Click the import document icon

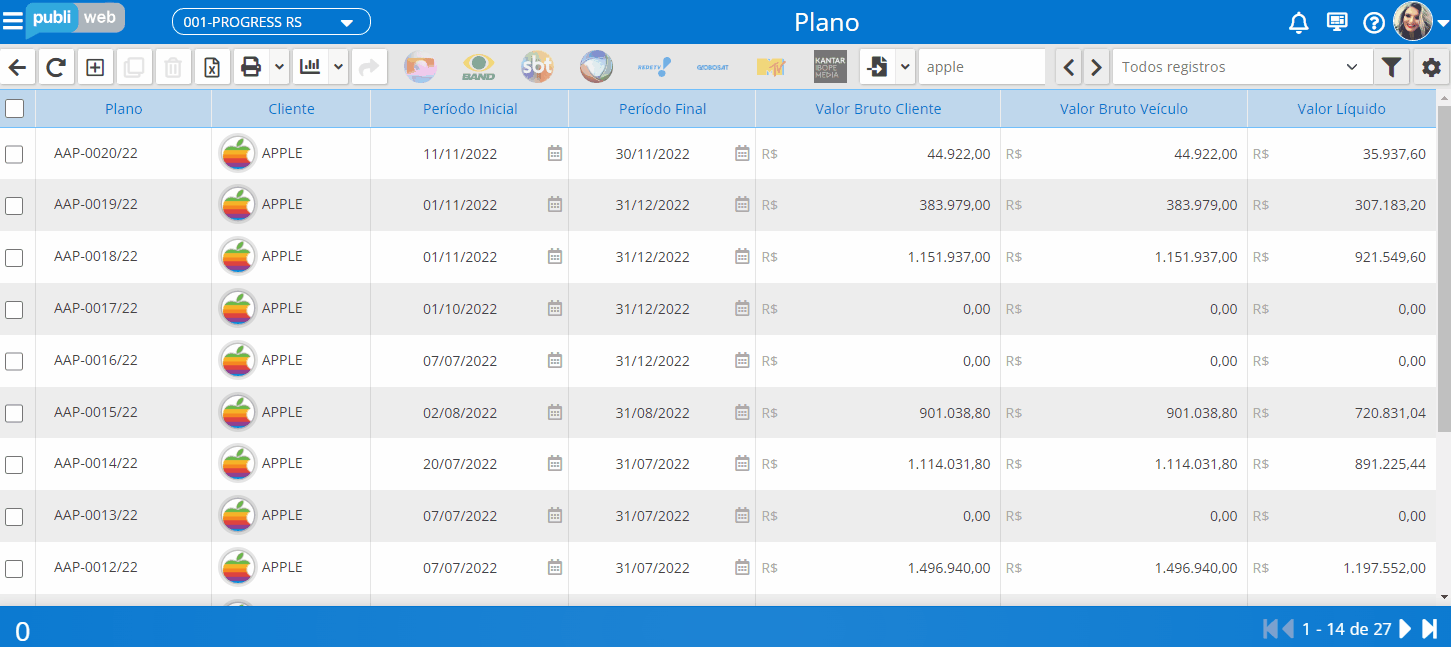point(877,67)
